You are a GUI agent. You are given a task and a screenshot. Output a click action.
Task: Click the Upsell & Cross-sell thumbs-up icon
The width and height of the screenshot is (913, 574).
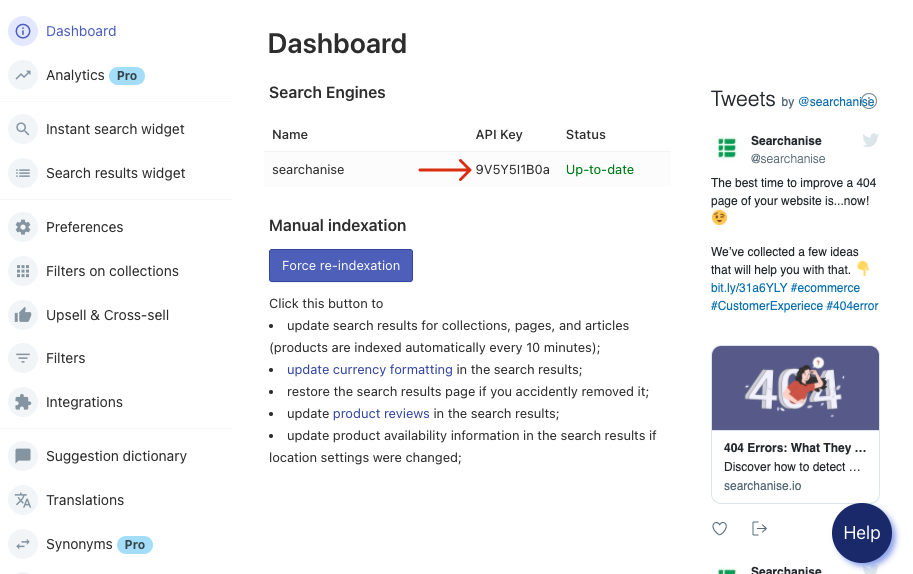click(23, 315)
